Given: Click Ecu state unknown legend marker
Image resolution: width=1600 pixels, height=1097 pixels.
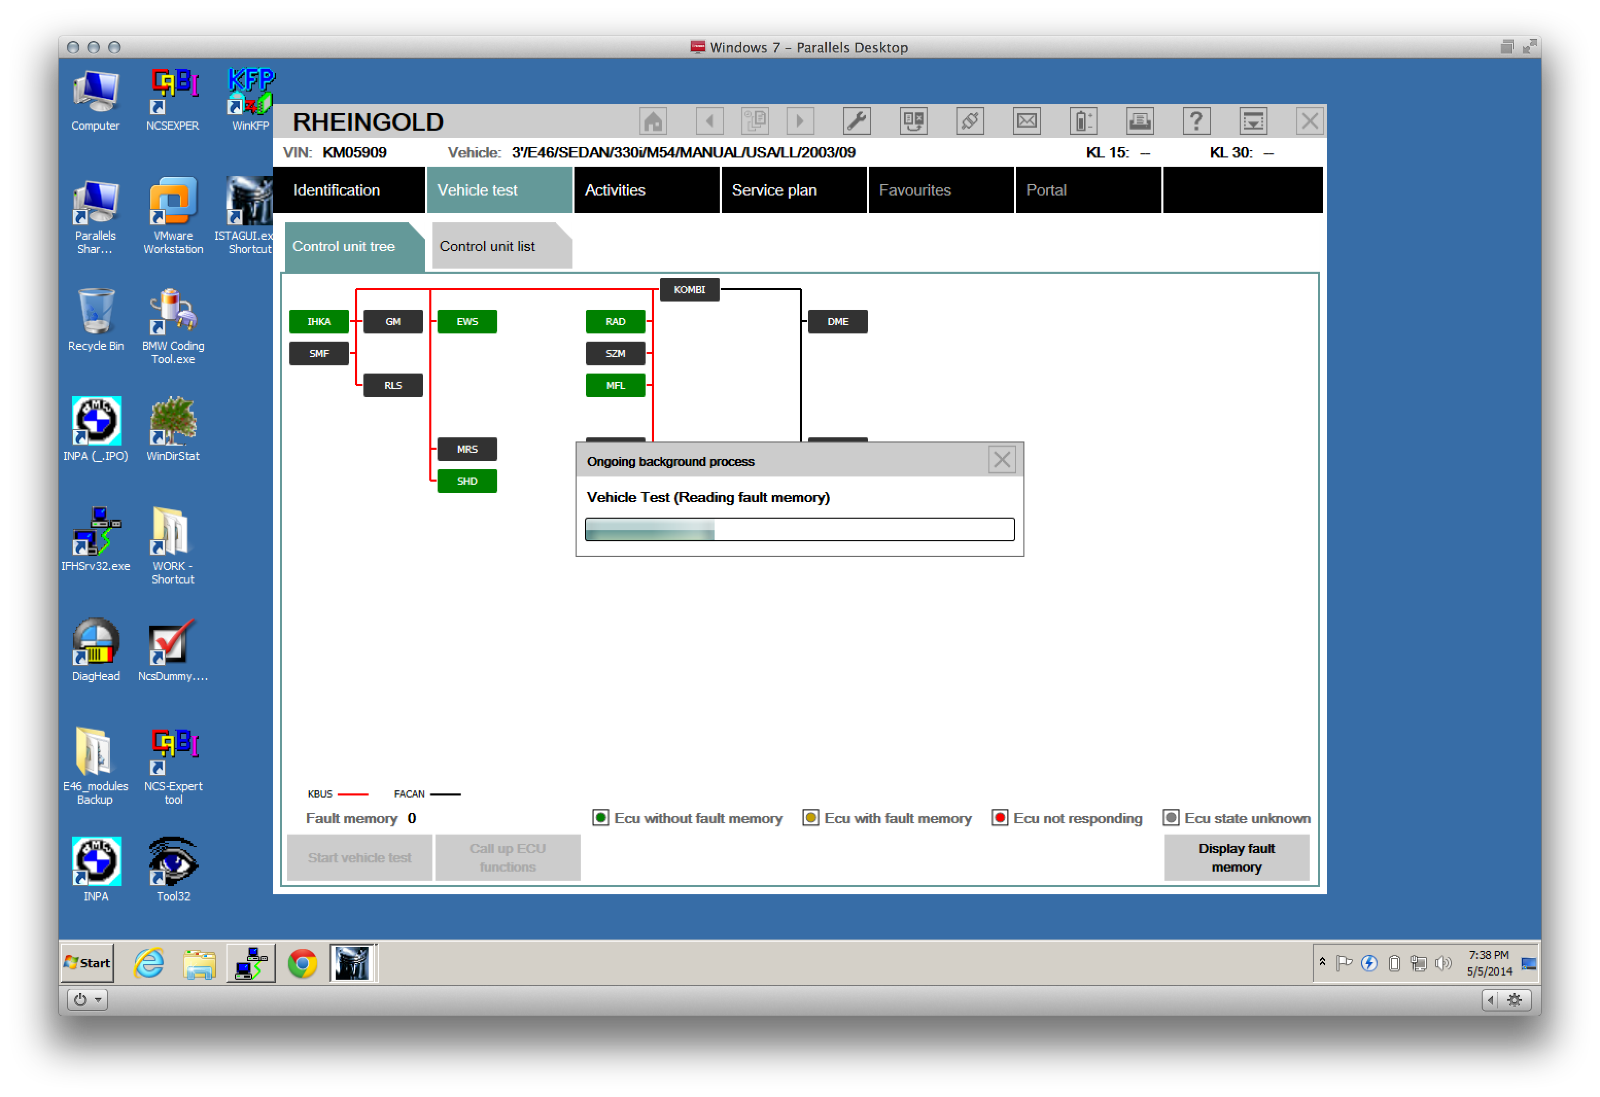Looking at the screenshot, I should tap(1171, 818).
